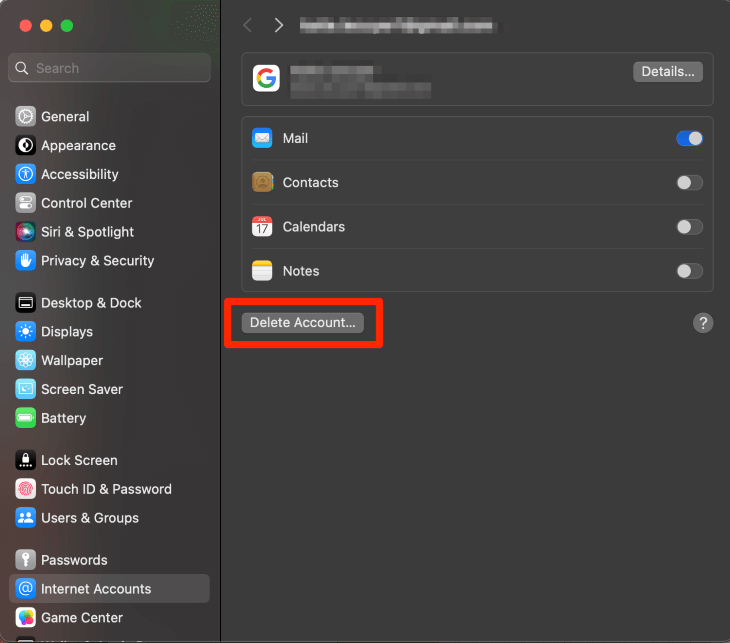Click the Passwords key icon
Screen dimensions: 730x643
[x=26, y=560]
